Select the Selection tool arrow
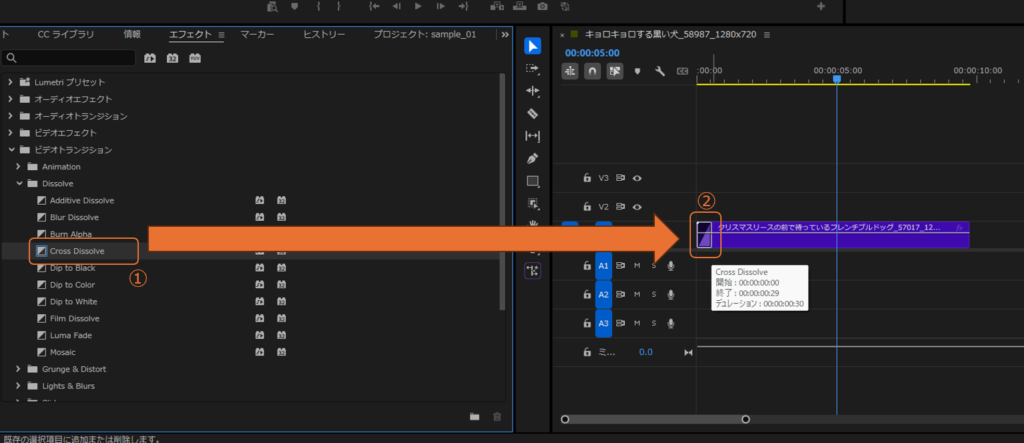 coord(533,46)
